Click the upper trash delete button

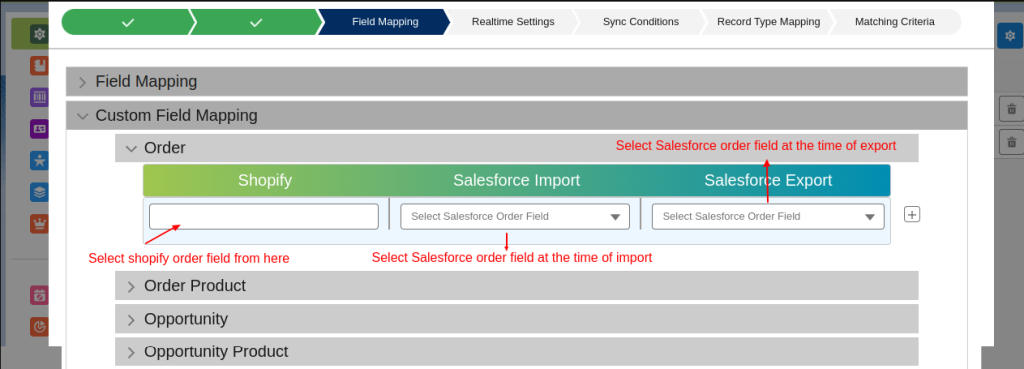[1012, 109]
